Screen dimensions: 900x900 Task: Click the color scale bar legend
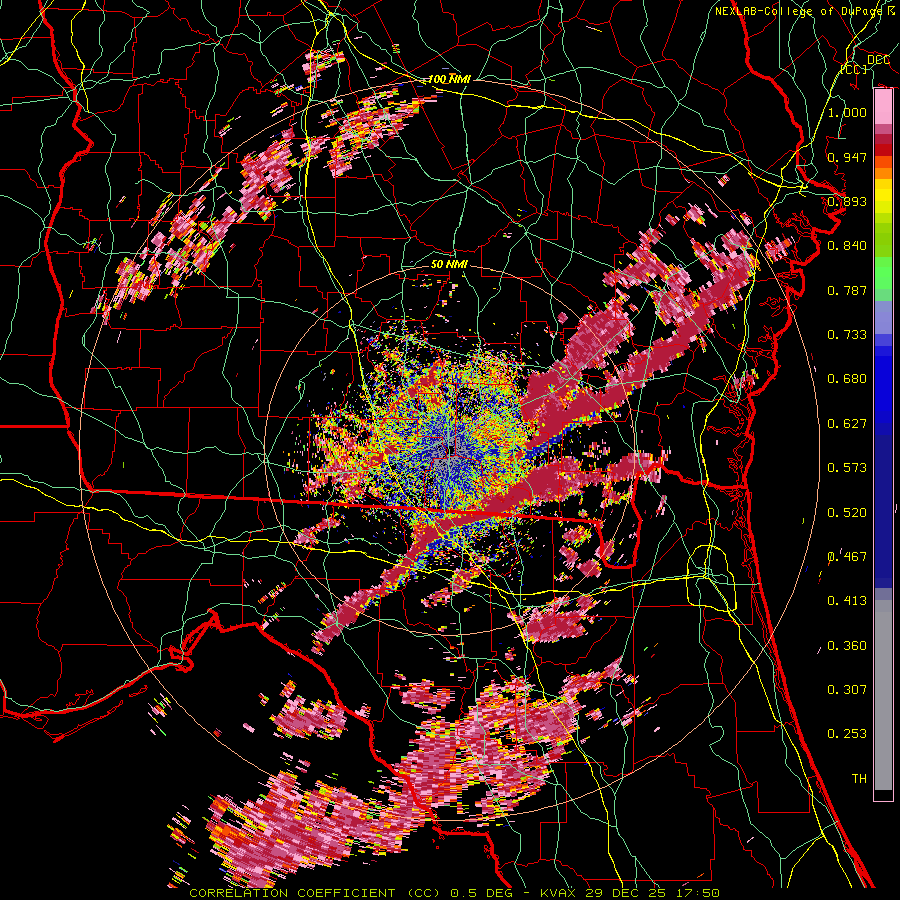click(883, 444)
